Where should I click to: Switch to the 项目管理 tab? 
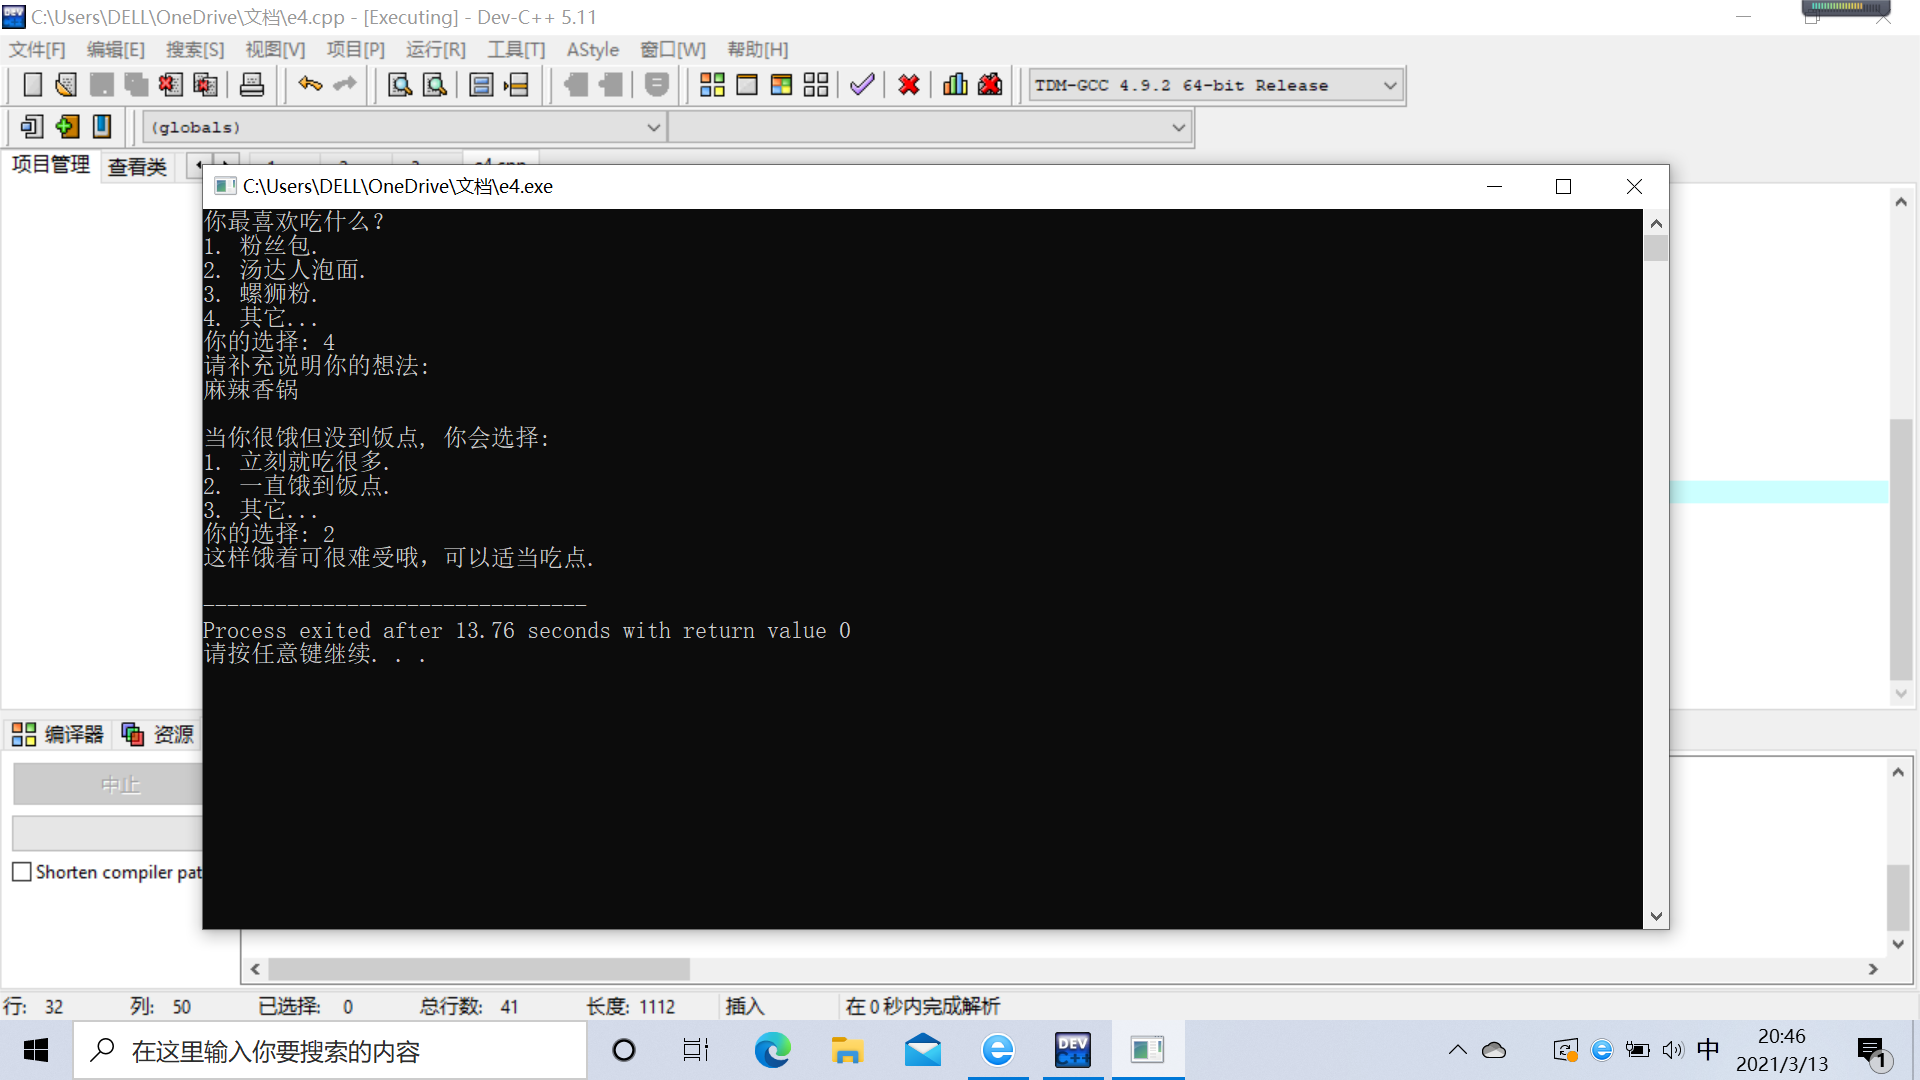(51, 165)
